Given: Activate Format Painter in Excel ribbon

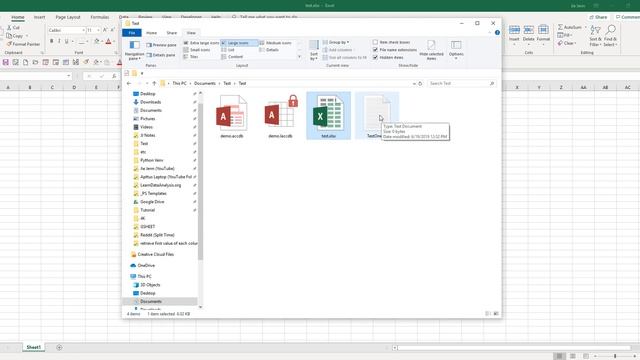Looking at the screenshot, I should tap(23, 44).
